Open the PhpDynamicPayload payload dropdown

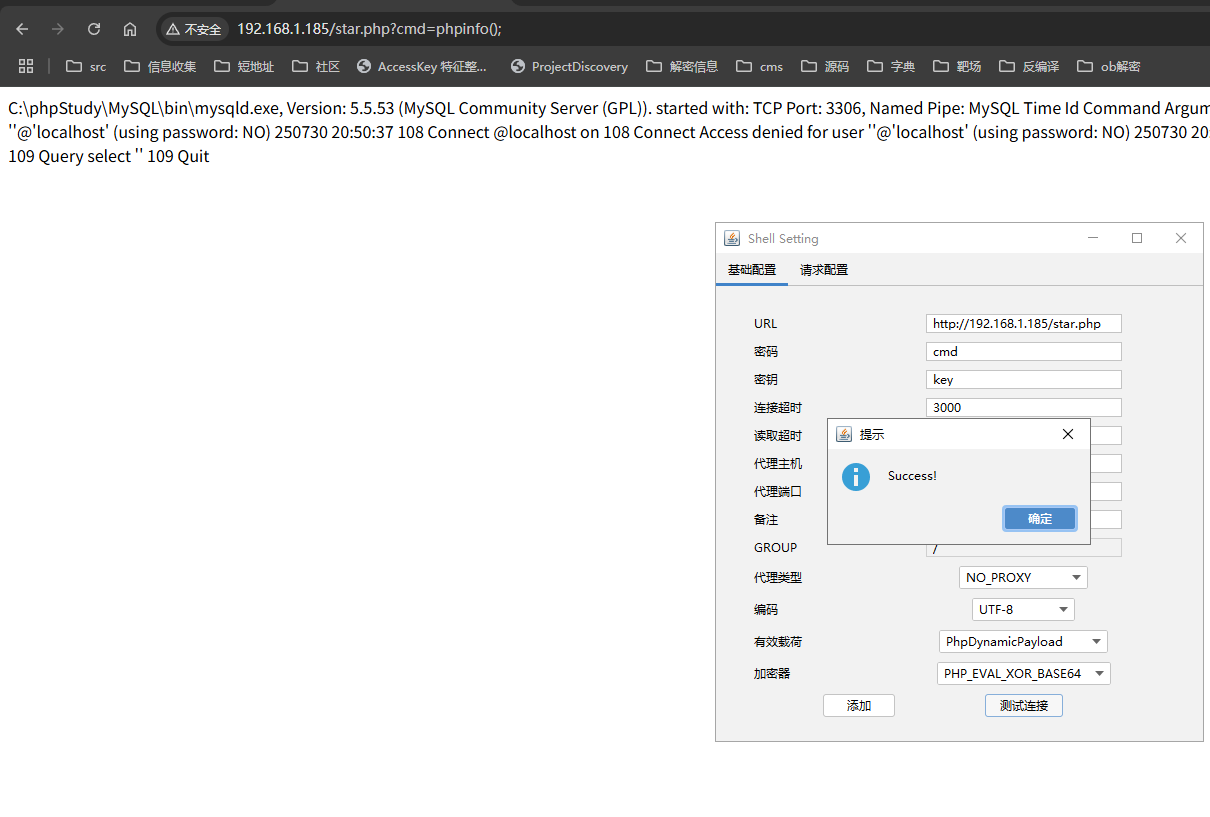pyautogui.click(x=1023, y=641)
